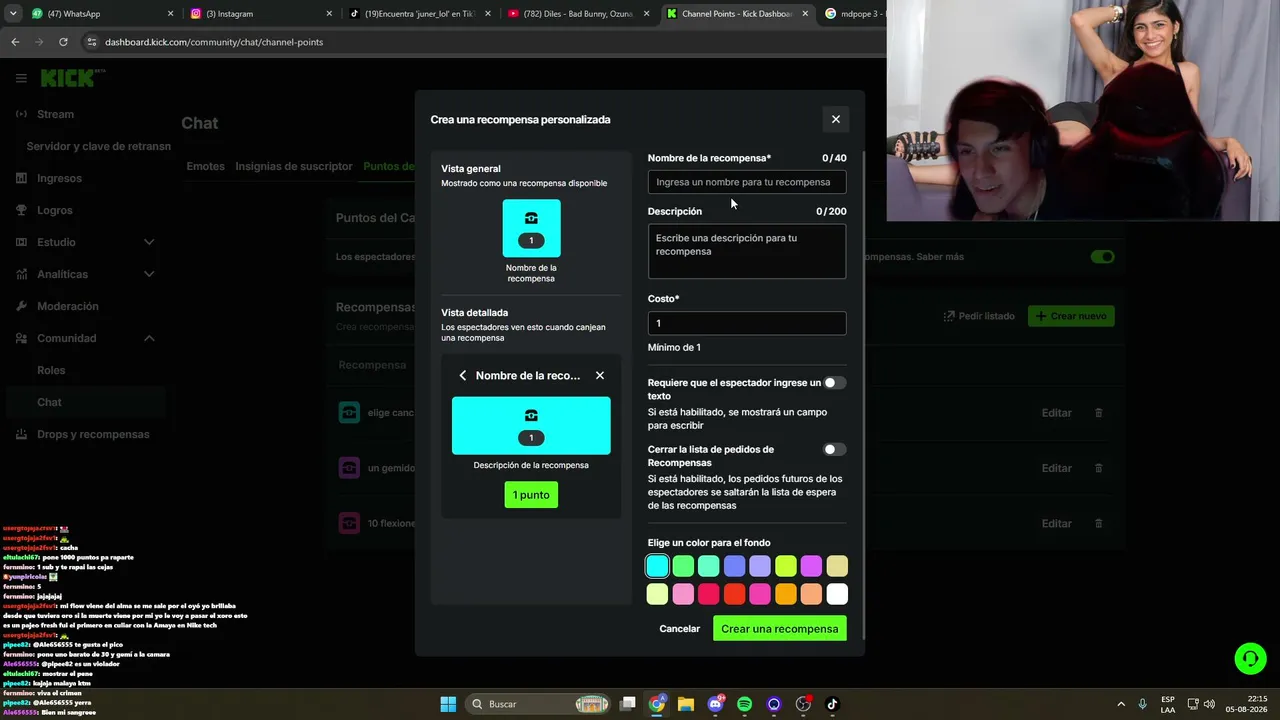Open Moderación in the sidebar
This screenshot has height=720, width=1280.
coord(68,306)
